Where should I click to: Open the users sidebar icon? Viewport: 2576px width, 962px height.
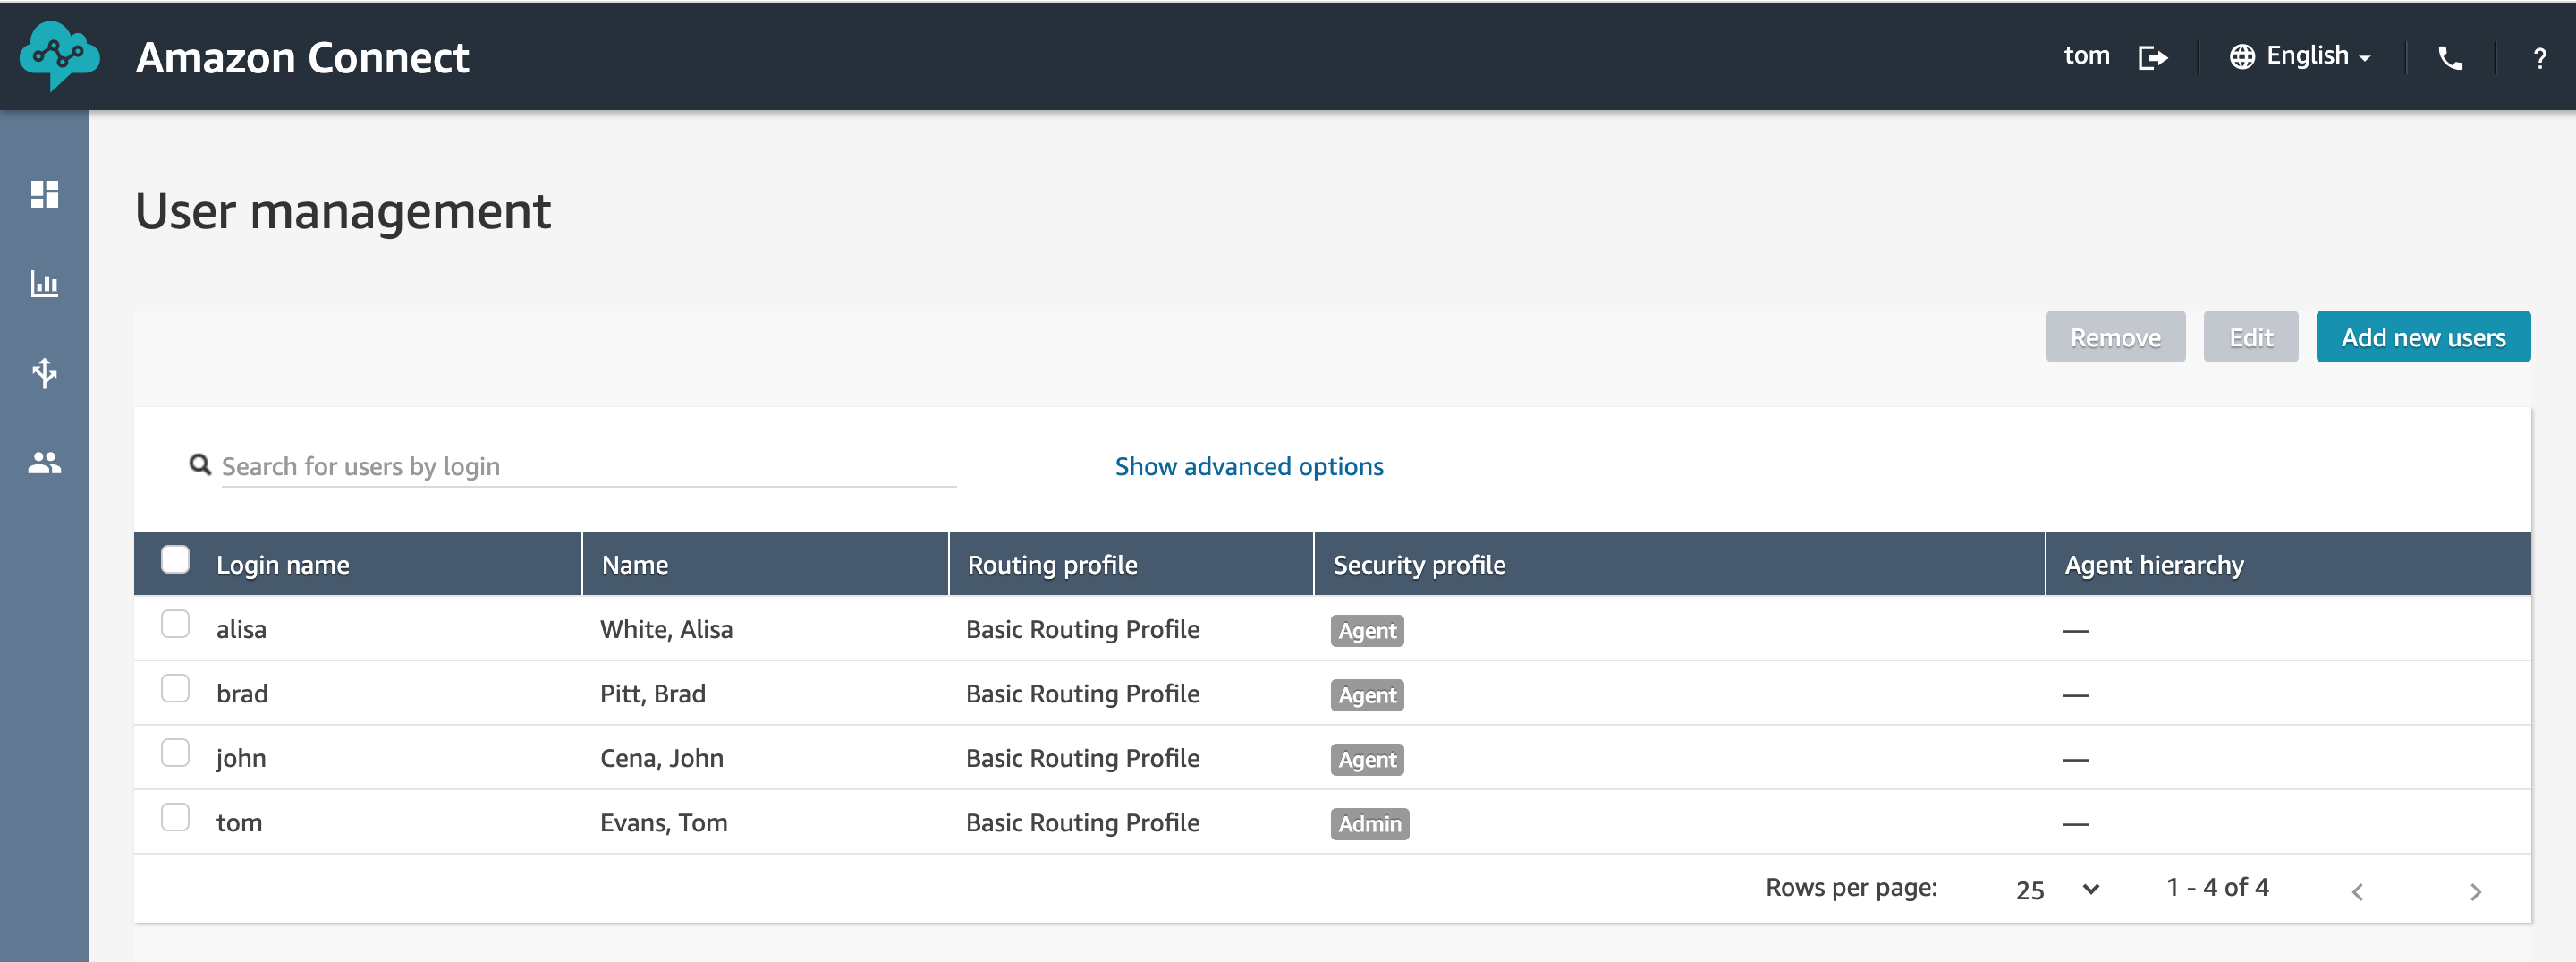(x=44, y=462)
